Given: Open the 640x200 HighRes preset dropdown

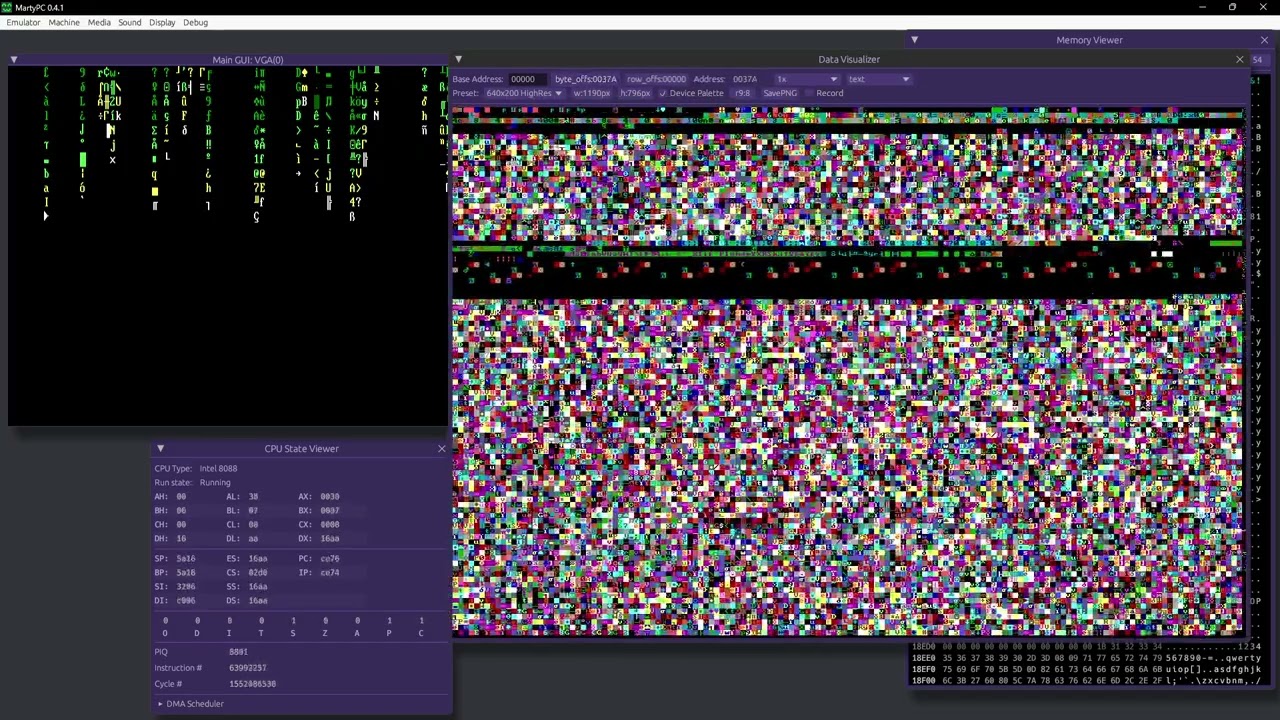Looking at the screenshot, I should click(x=524, y=93).
